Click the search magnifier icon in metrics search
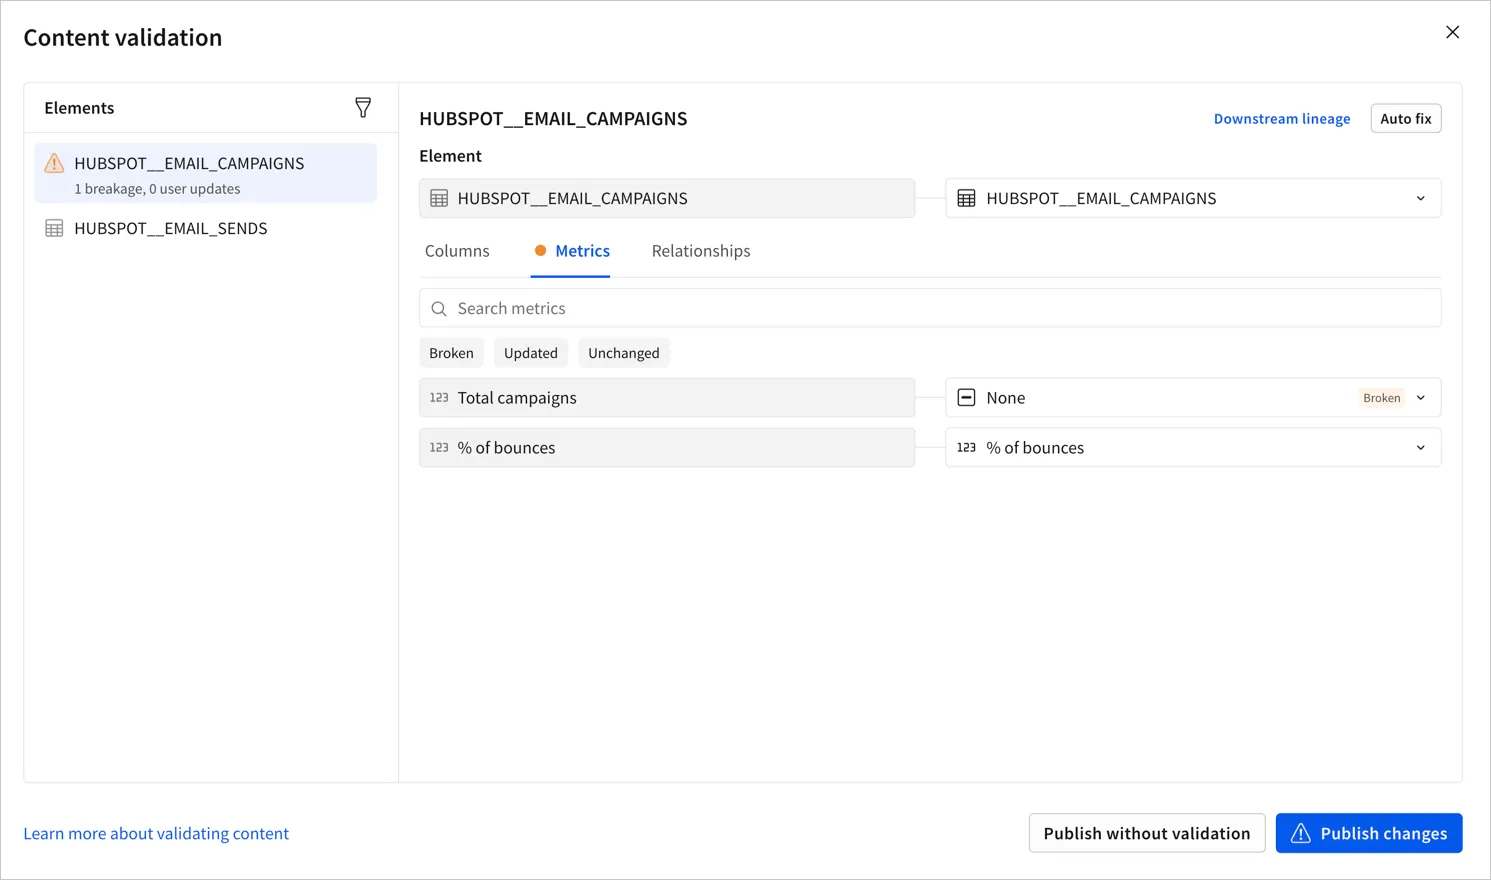This screenshot has height=880, width=1491. click(439, 308)
